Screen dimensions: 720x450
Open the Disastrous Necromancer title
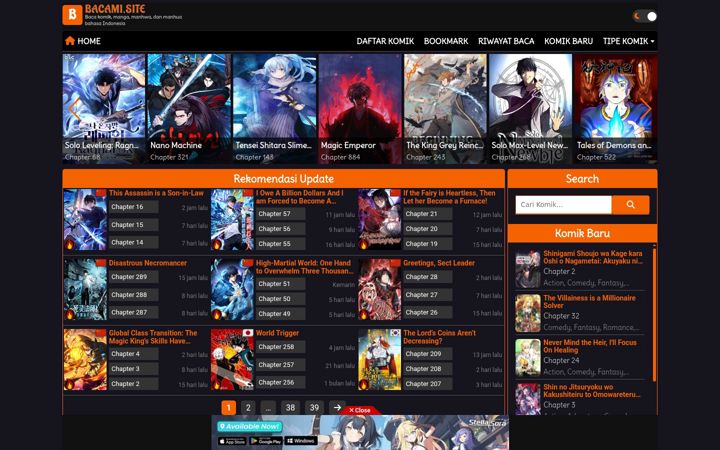click(148, 263)
